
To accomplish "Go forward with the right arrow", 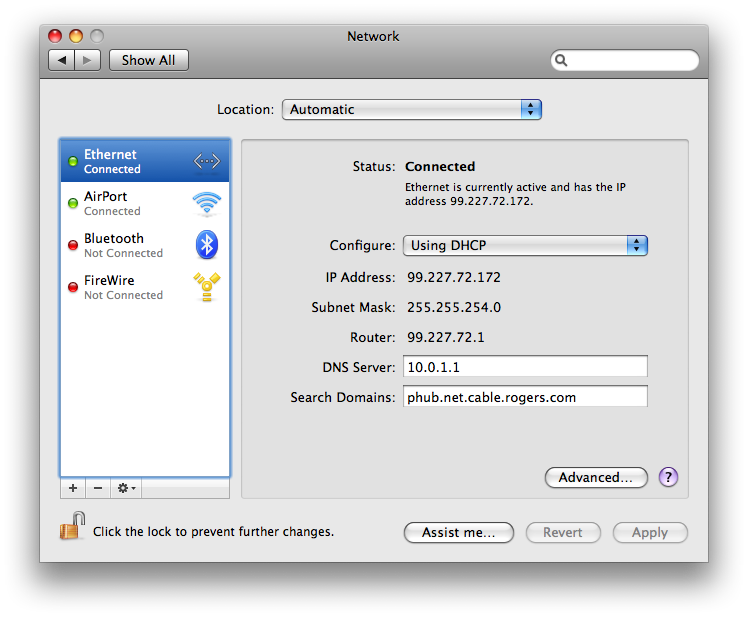I will [87, 60].
